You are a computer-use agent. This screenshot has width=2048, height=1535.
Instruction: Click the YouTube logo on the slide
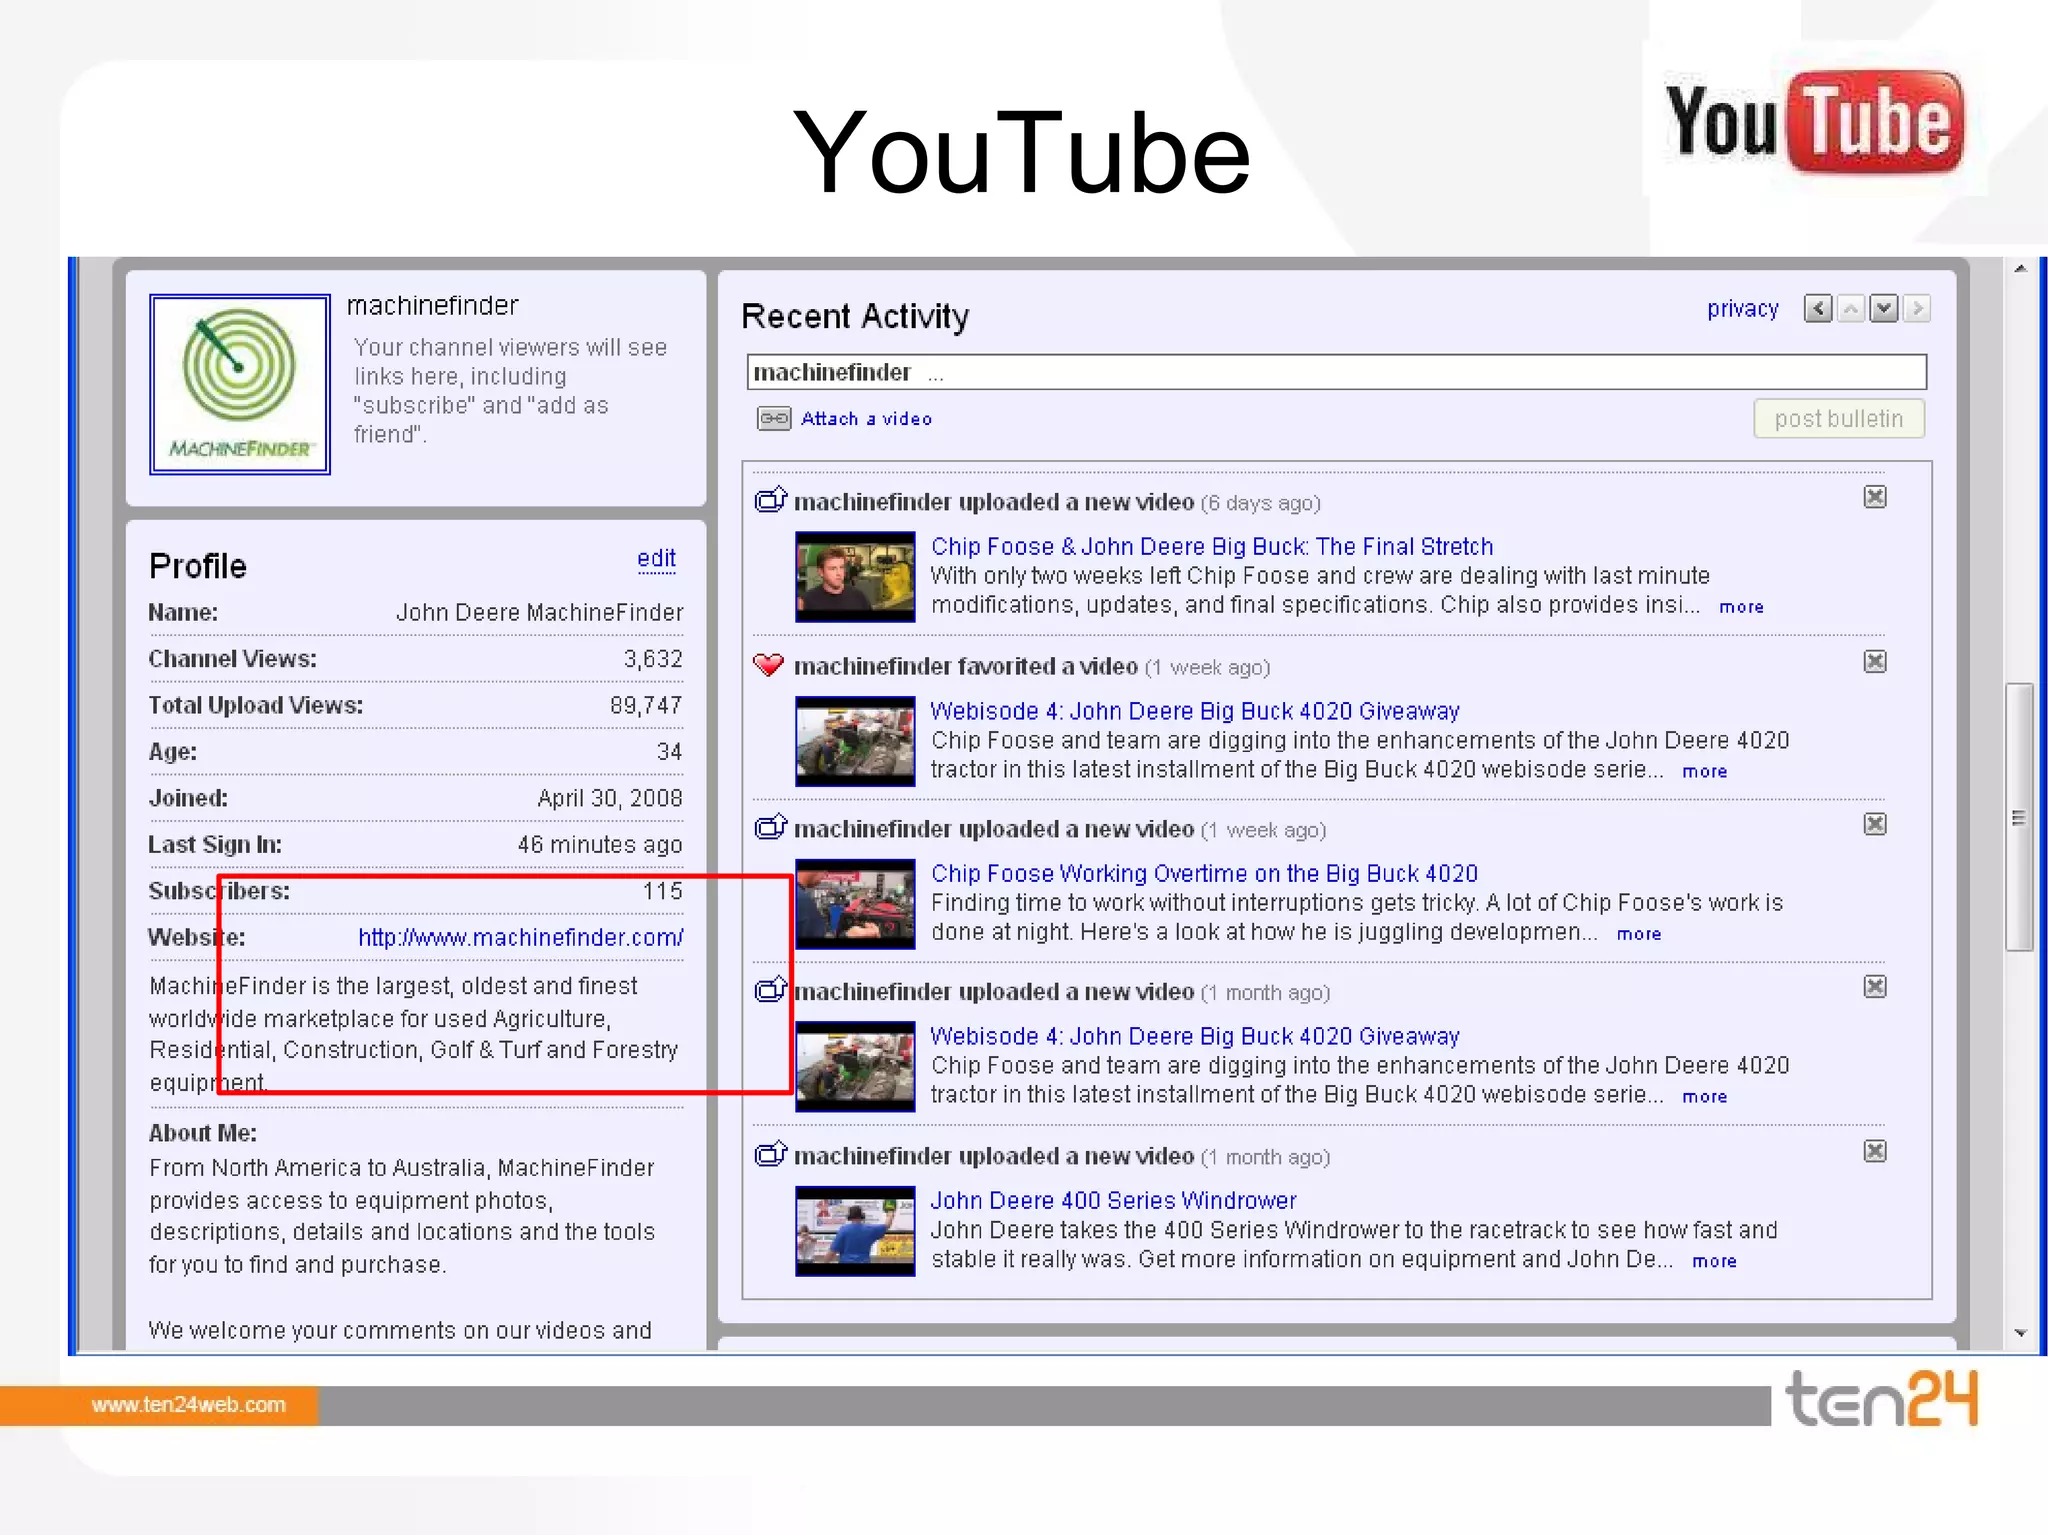point(1814,122)
